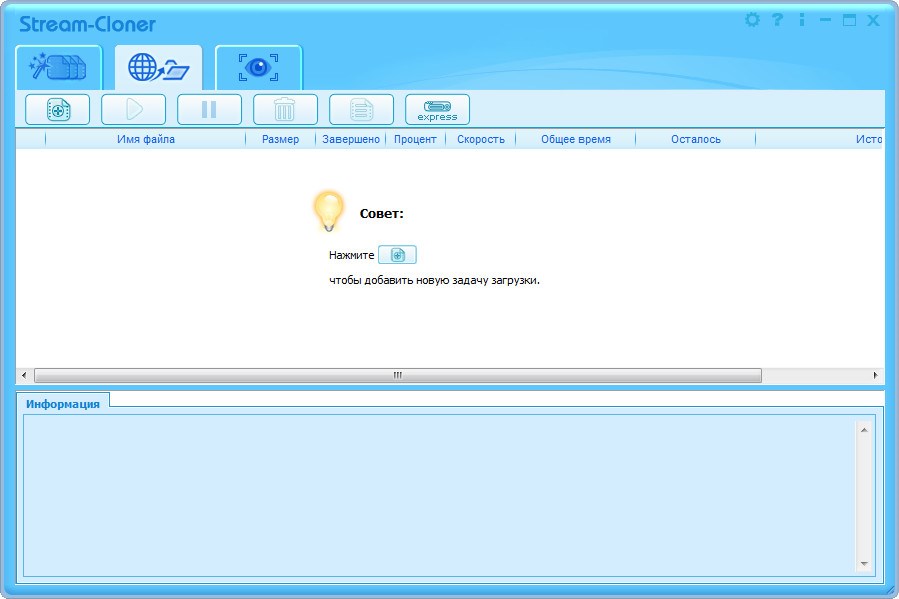Show about info via the i icon

[801, 20]
